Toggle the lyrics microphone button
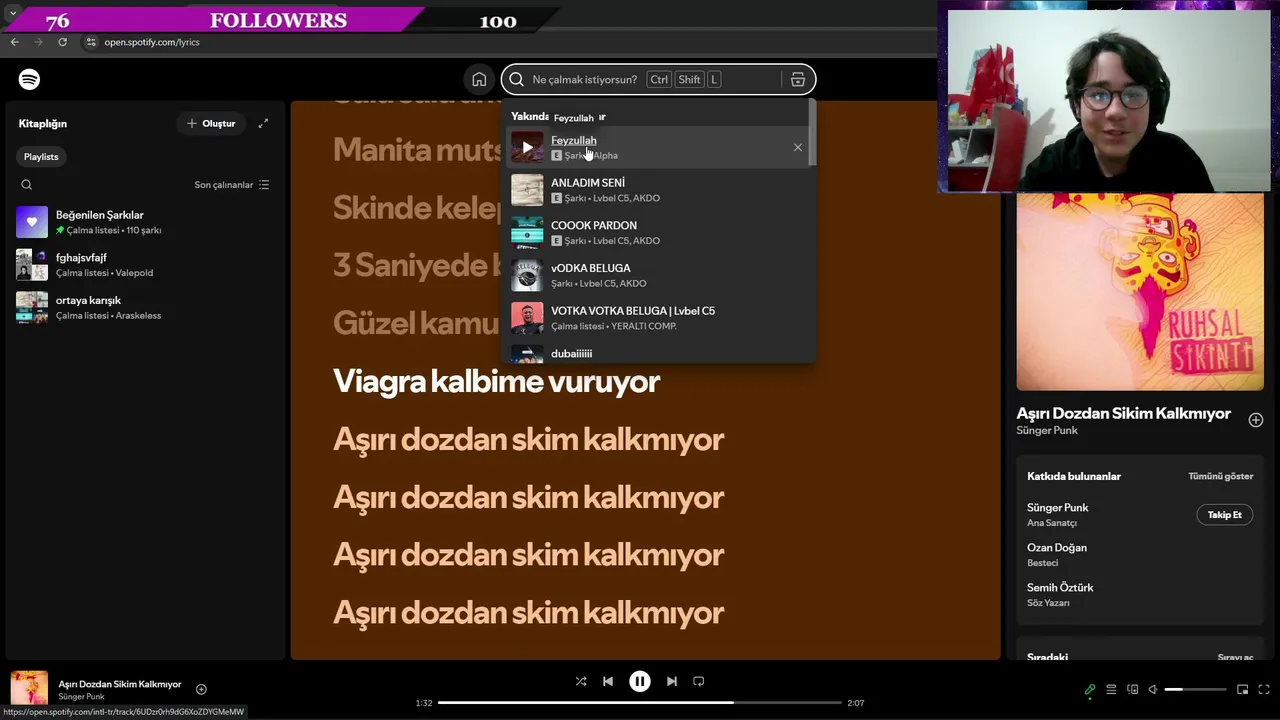Screen dimensions: 1280x720 click(x=1090, y=689)
